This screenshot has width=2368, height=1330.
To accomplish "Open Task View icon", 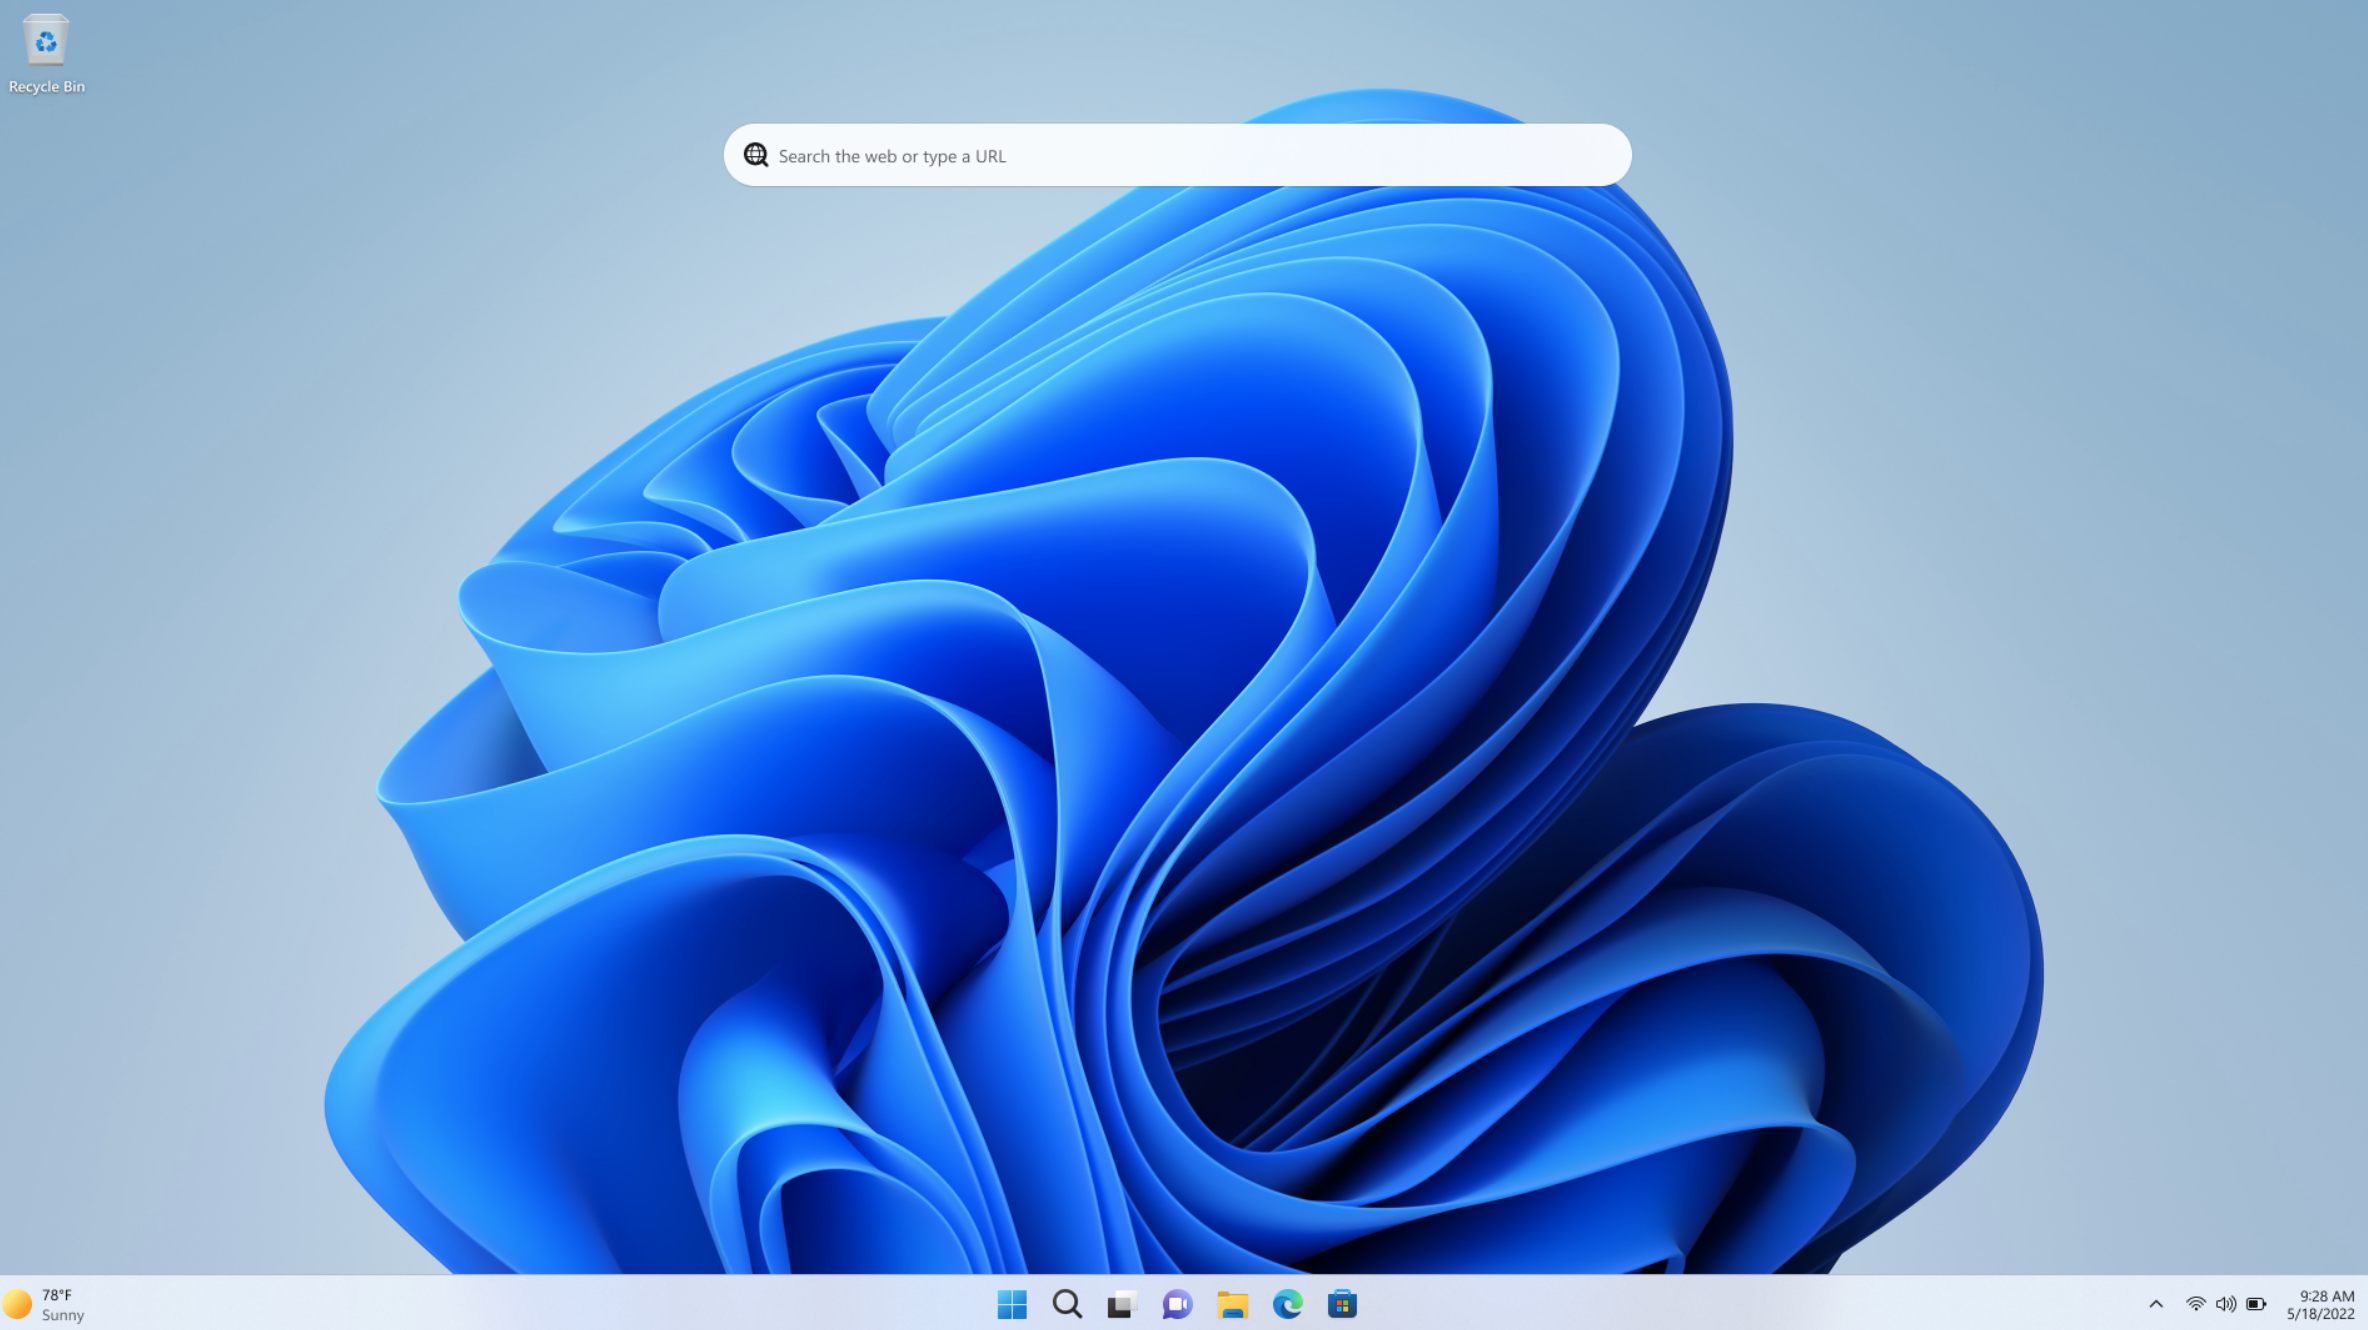I will [x=1121, y=1304].
